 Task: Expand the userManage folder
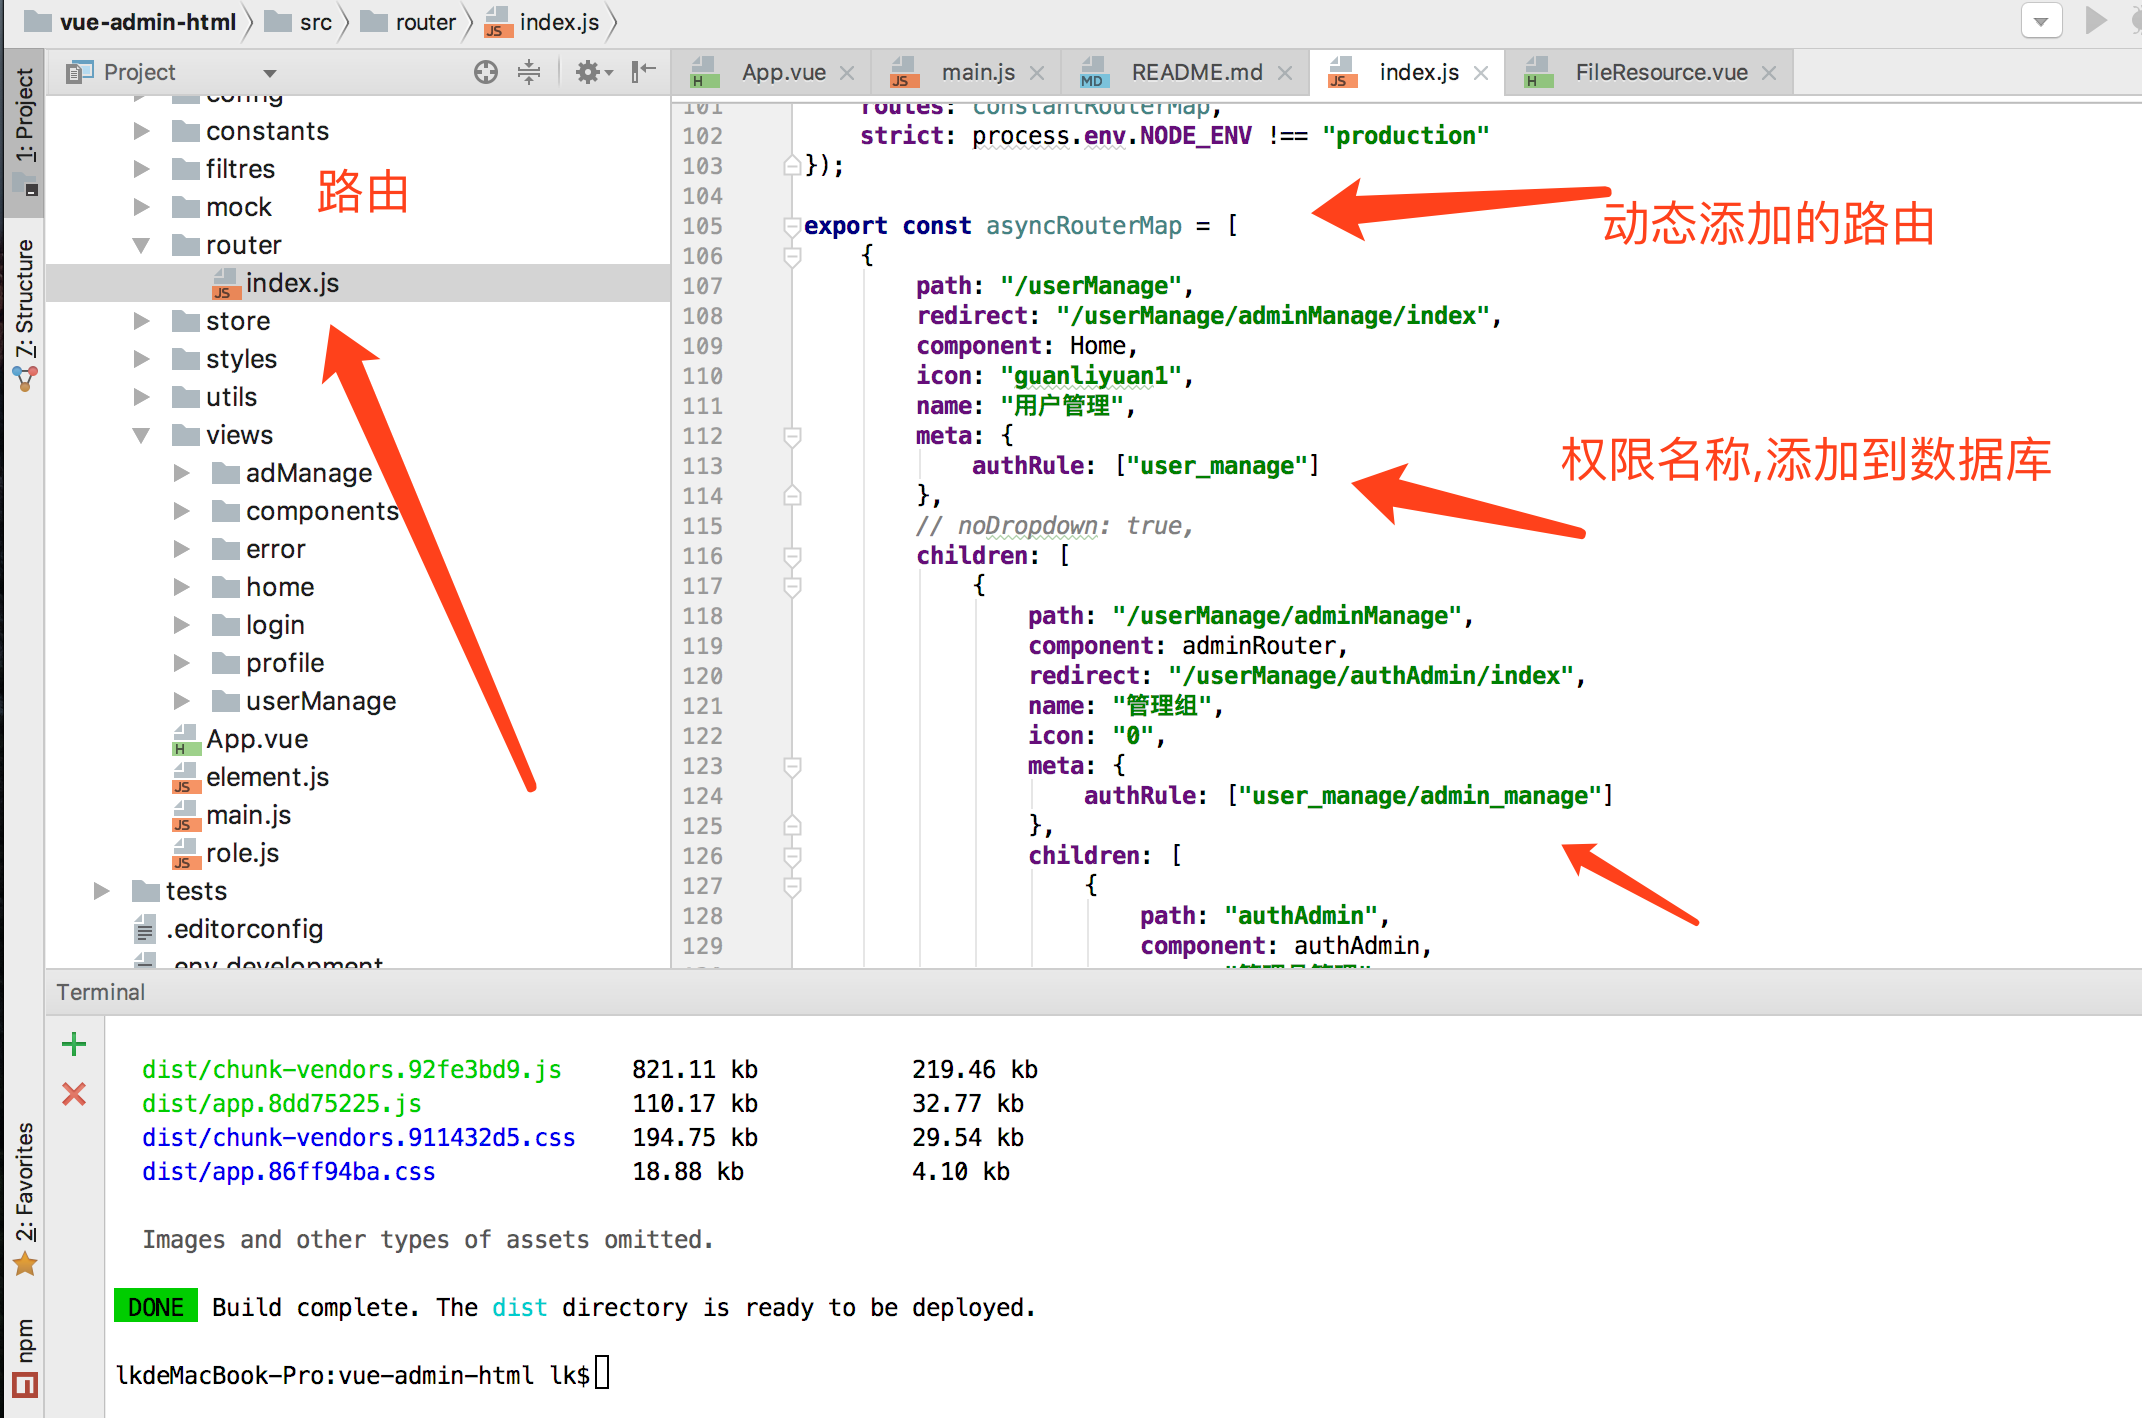pos(181,701)
